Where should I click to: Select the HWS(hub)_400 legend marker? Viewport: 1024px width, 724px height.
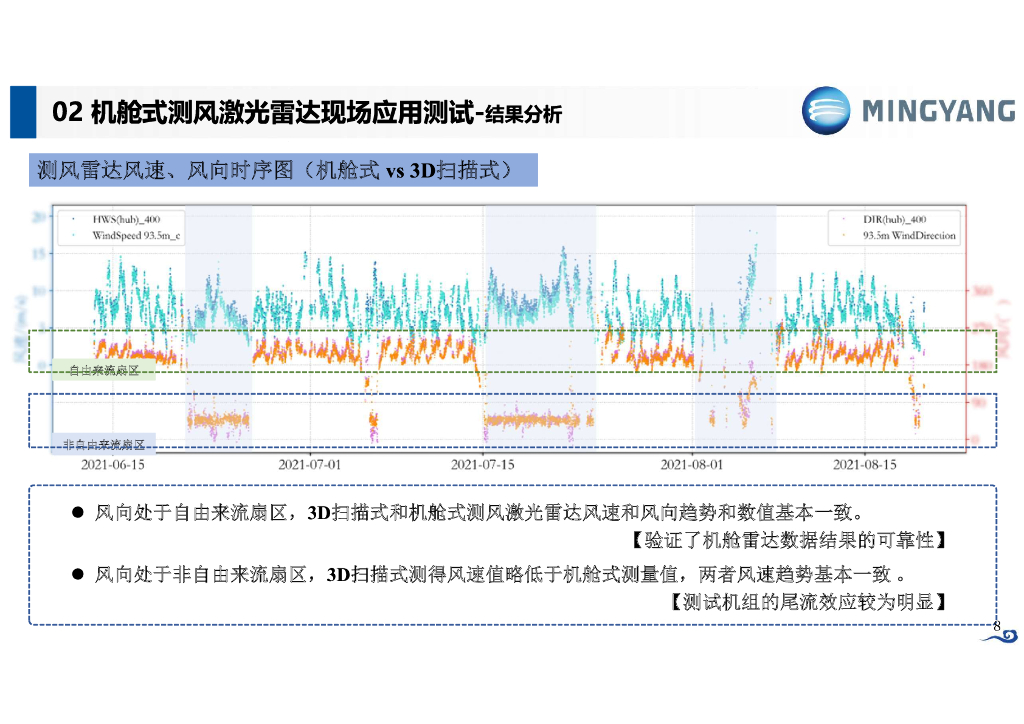[73, 217]
